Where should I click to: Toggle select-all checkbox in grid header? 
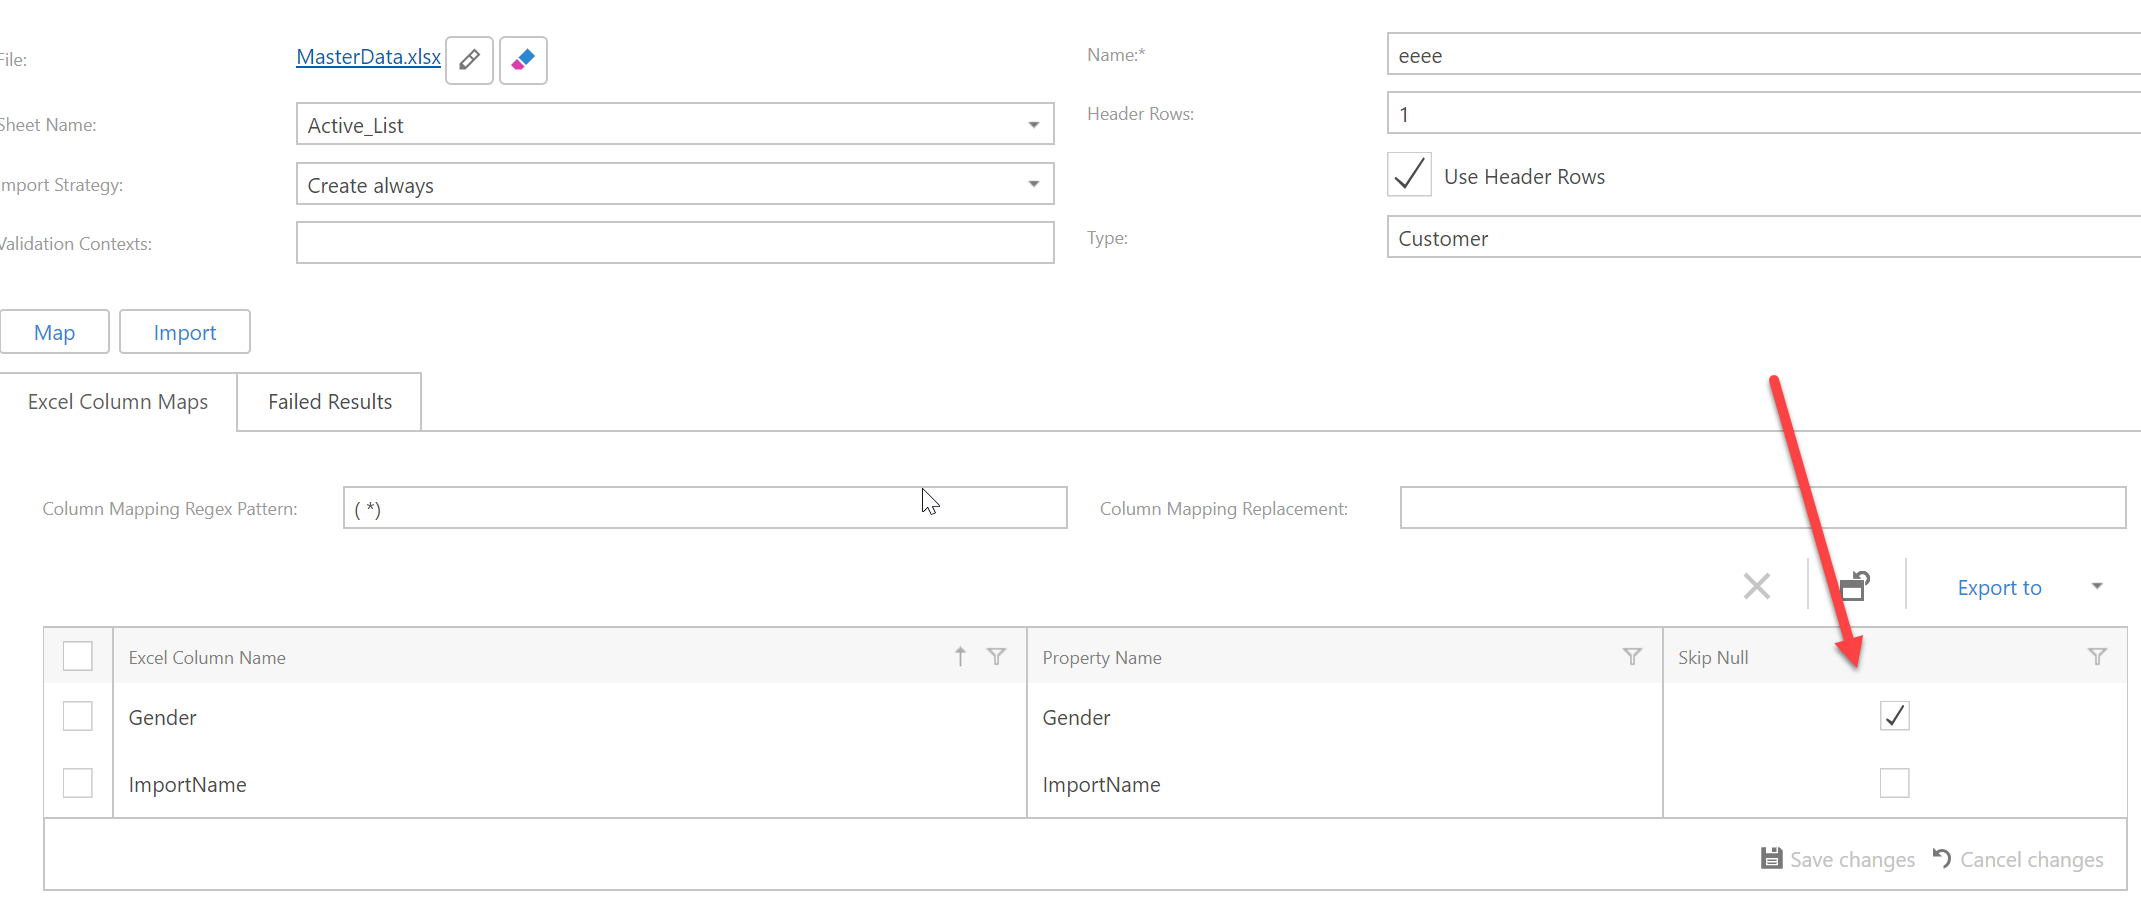(77, 656)
